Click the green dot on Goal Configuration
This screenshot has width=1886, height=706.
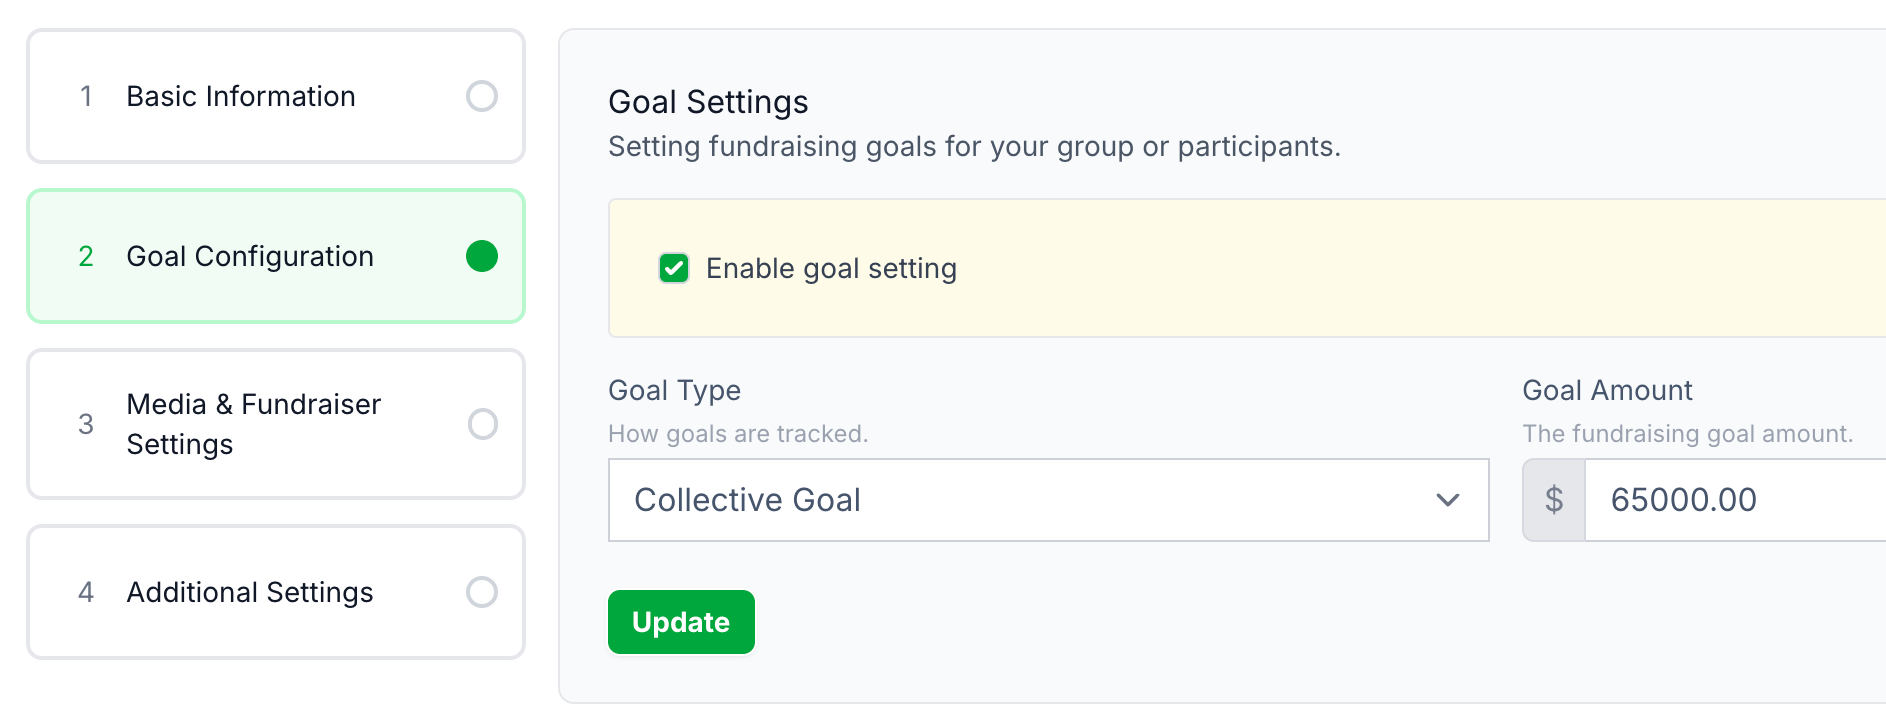pos(482,256)
